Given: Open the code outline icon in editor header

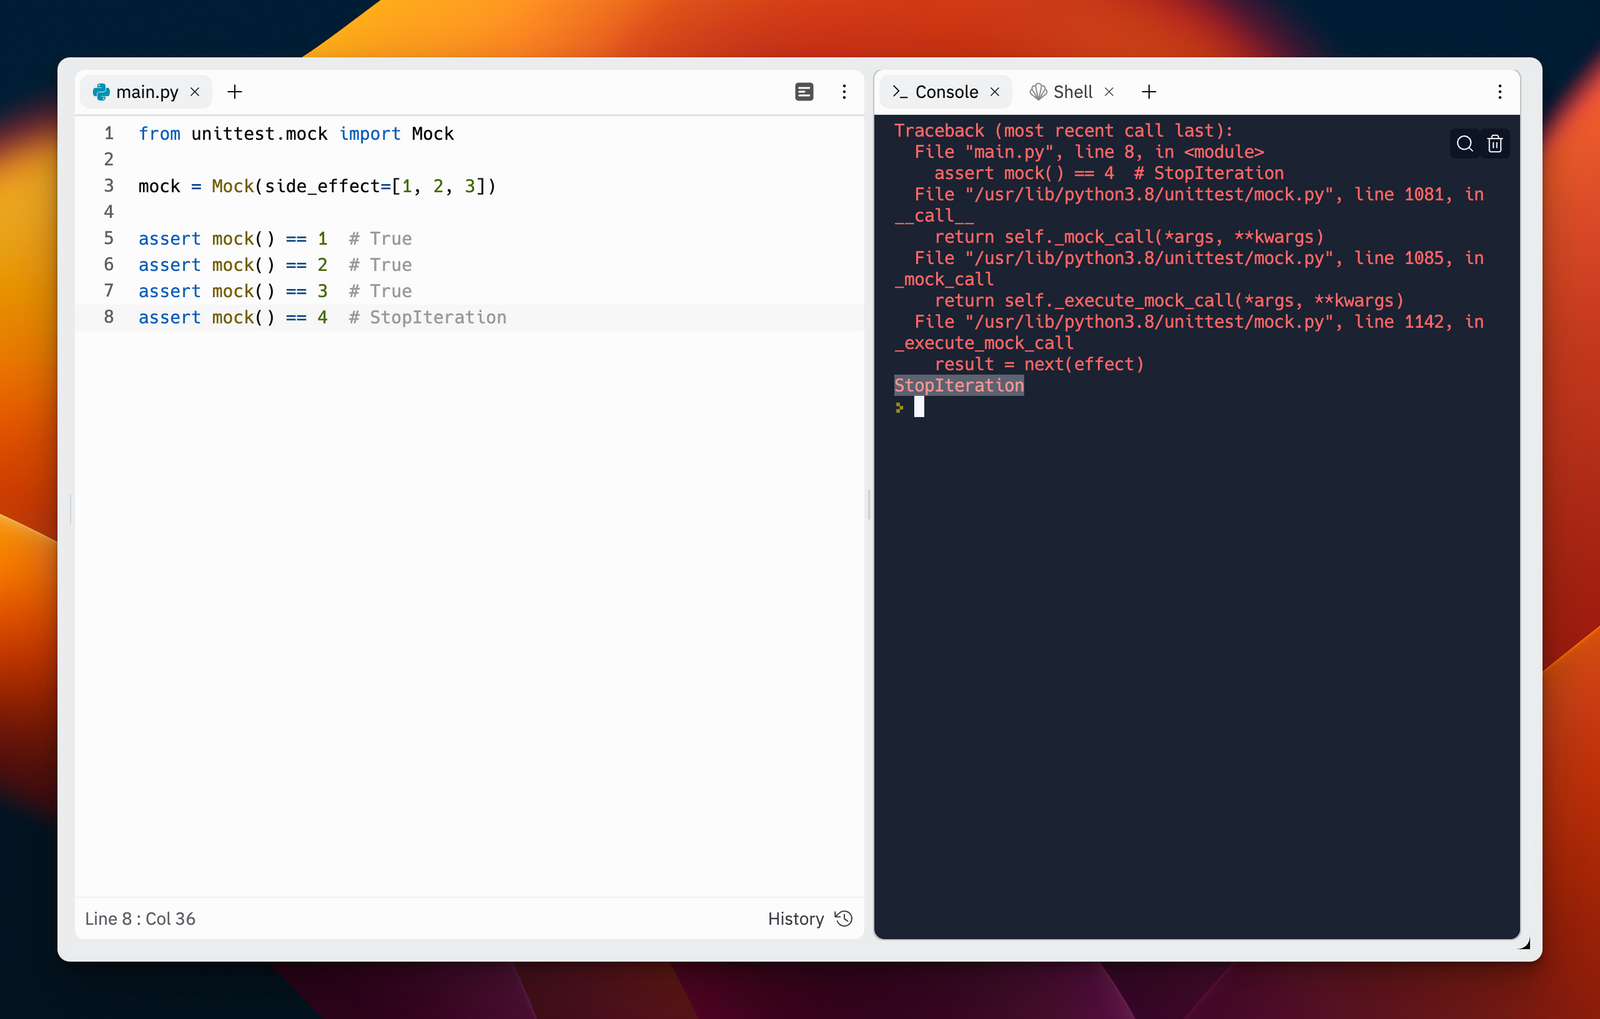Looking at the screenshot, I should (804, 91).
